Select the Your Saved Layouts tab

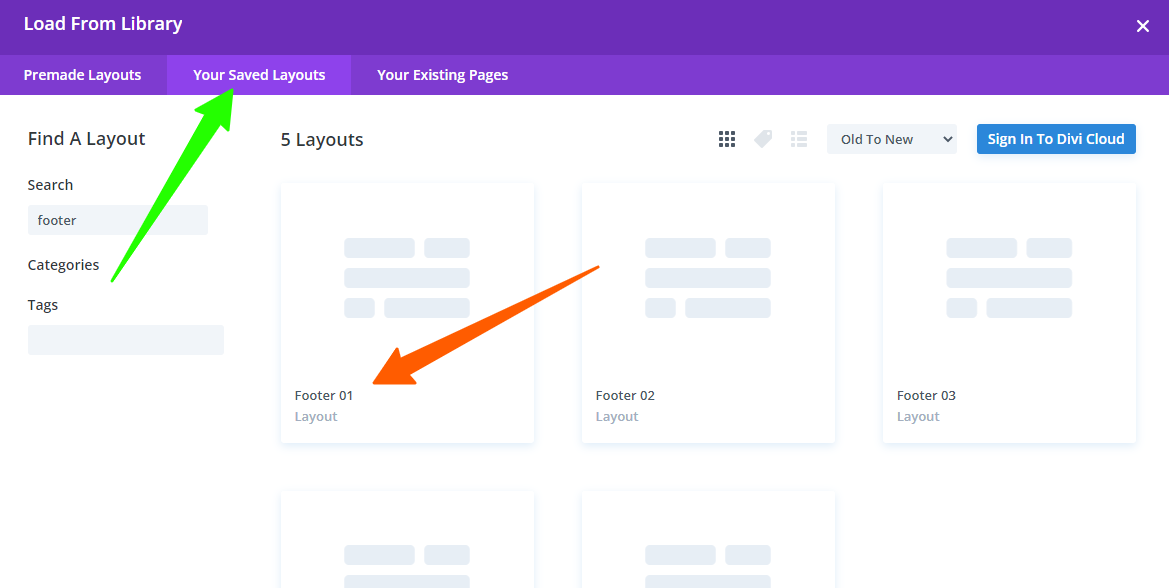[259, 75]
